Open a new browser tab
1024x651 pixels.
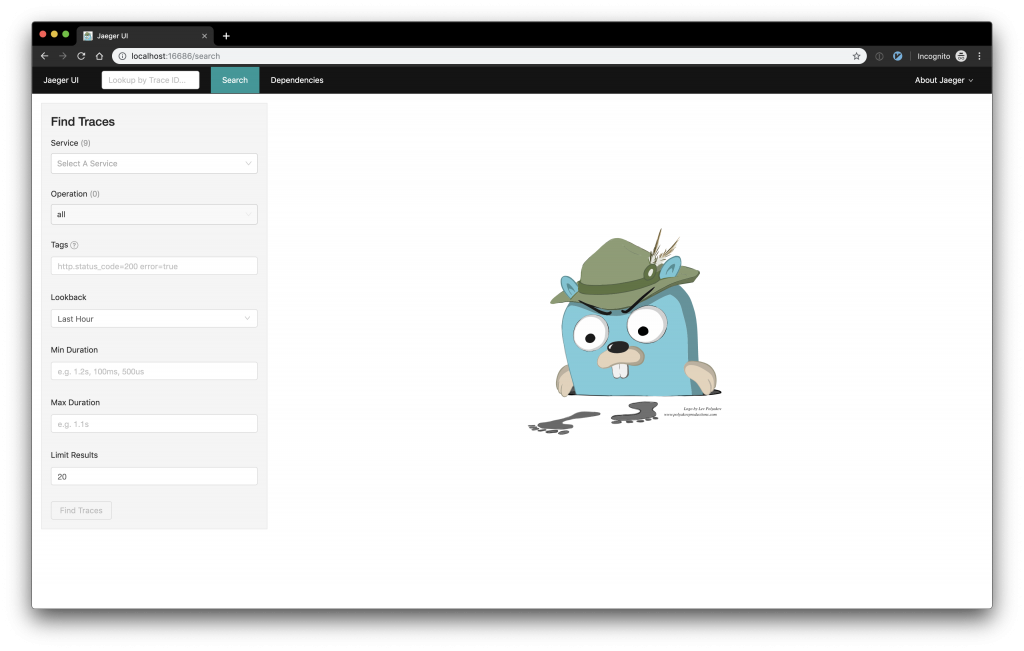226,36
